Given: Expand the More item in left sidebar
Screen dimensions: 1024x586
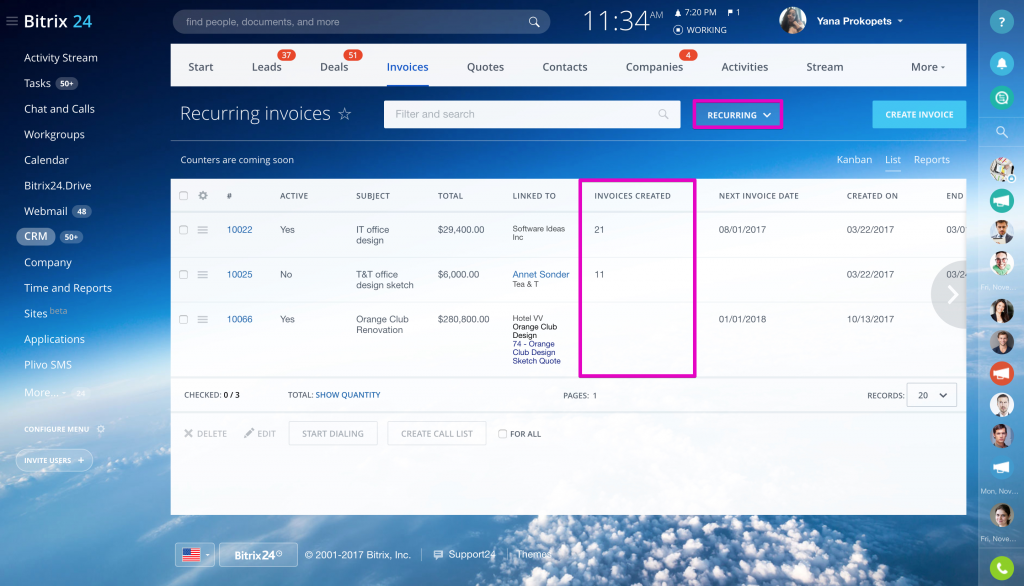Looking at the screenshot, I should 45,393.
